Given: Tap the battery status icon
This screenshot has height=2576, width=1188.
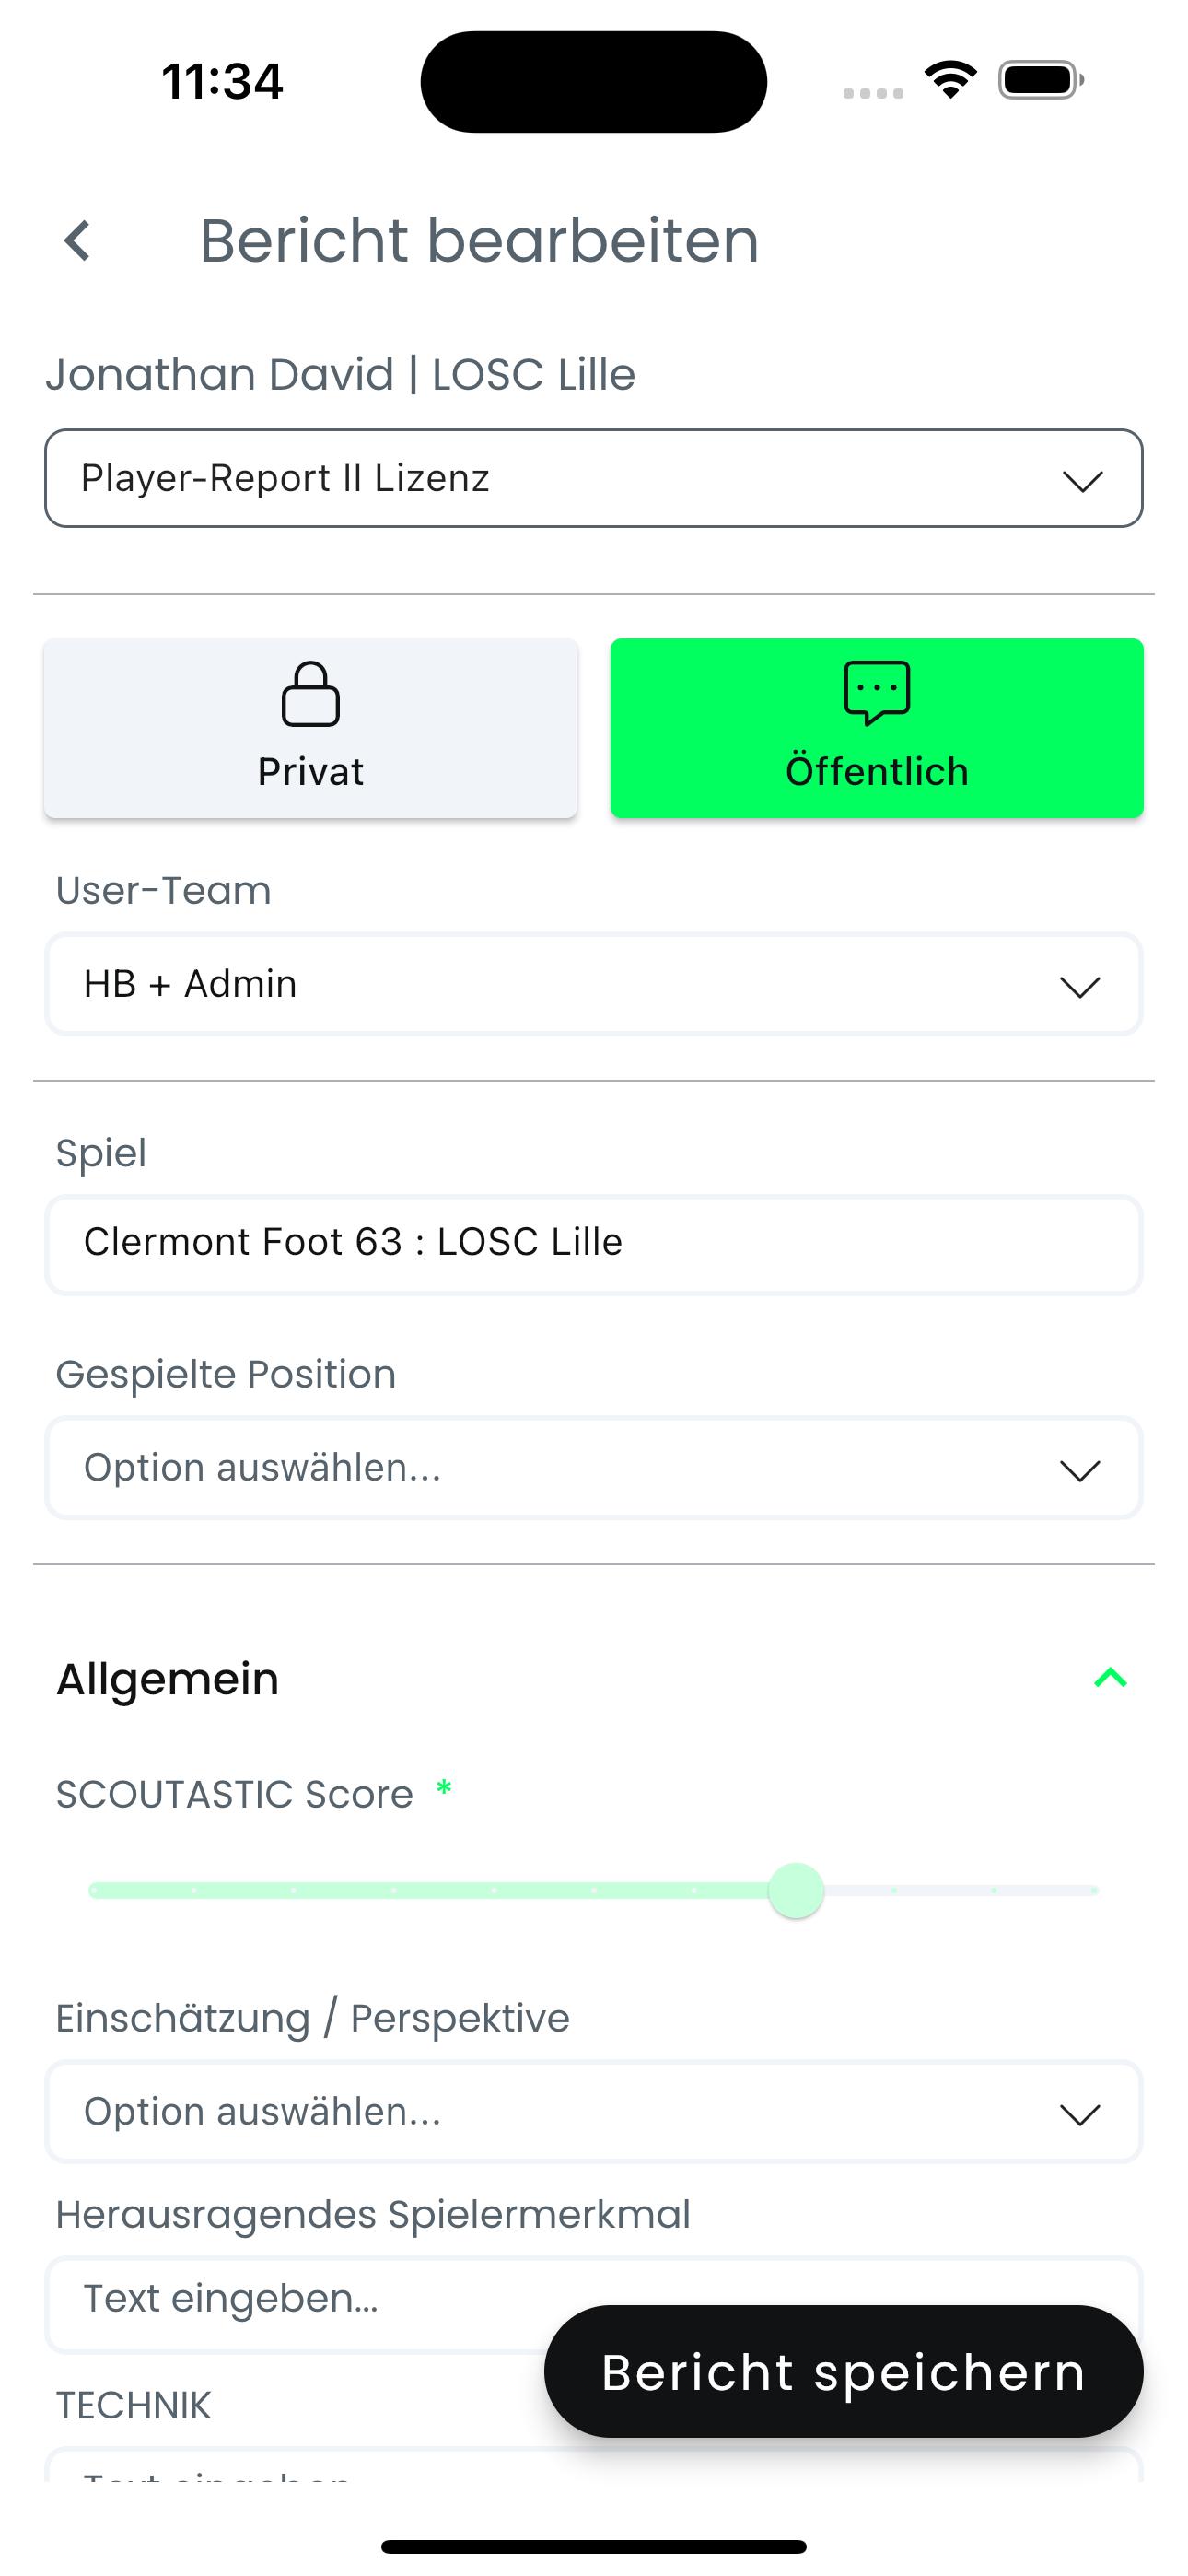Looking at the screenshot, I should point(1041,80).
